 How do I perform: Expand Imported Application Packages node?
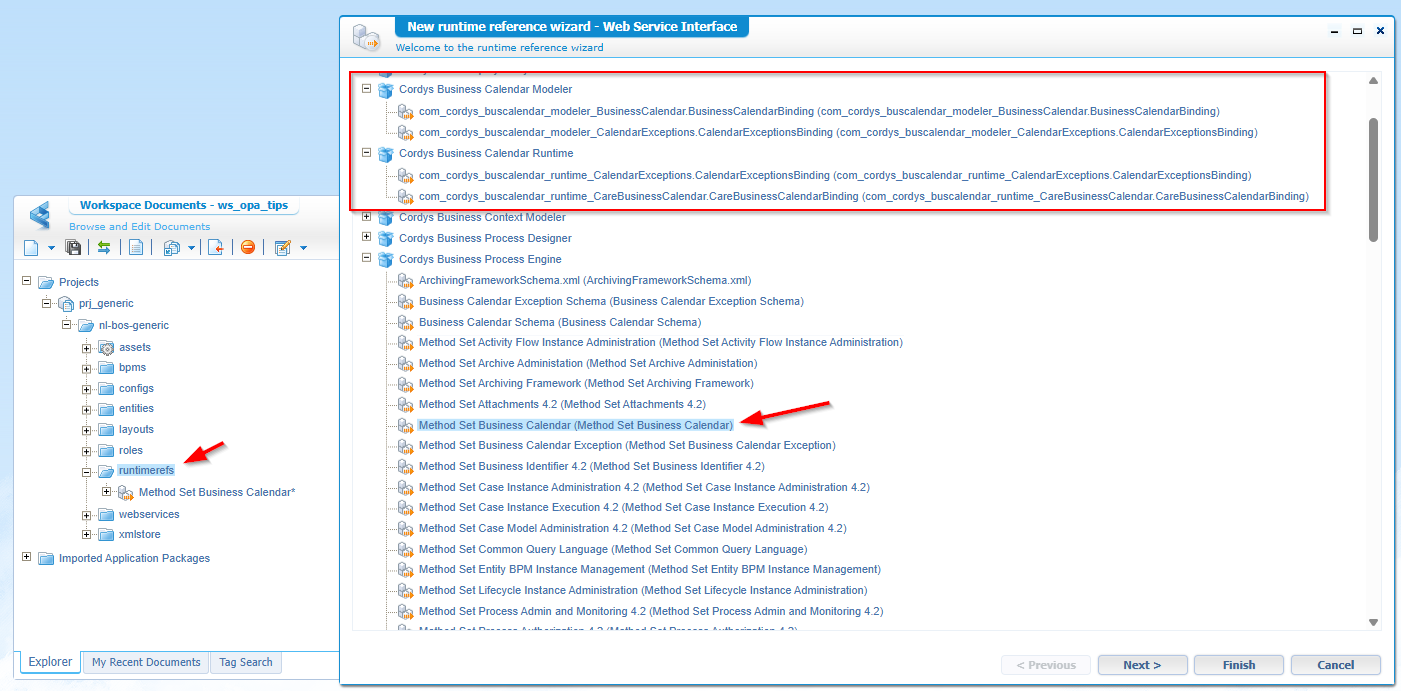[27, 557]
